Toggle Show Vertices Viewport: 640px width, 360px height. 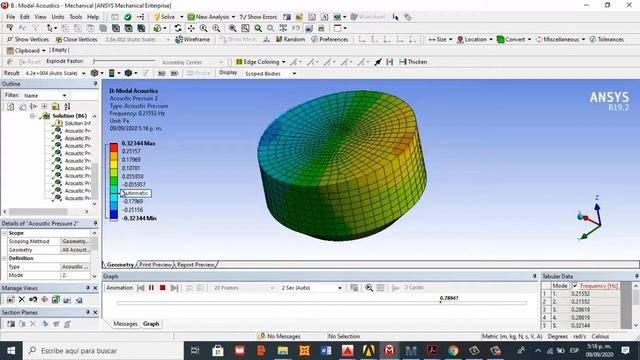click(x=28, y=39)
